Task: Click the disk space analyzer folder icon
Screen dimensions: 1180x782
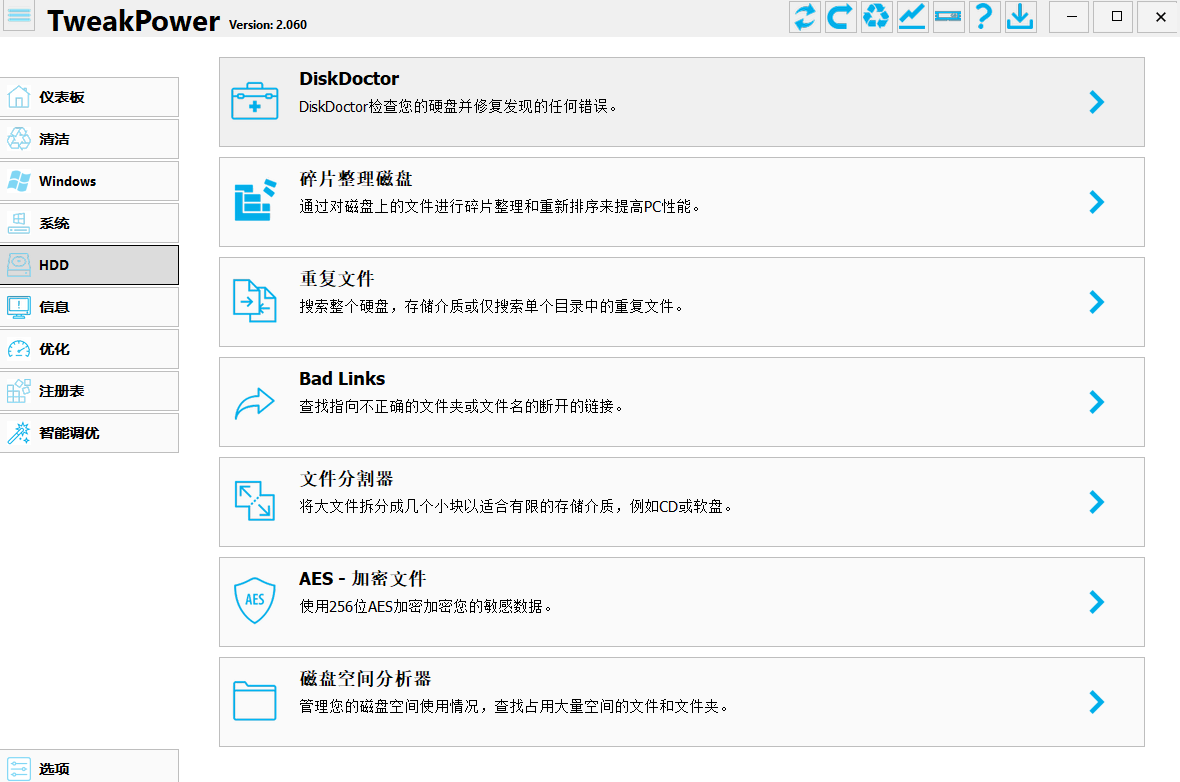Action: tap(255, 701)
